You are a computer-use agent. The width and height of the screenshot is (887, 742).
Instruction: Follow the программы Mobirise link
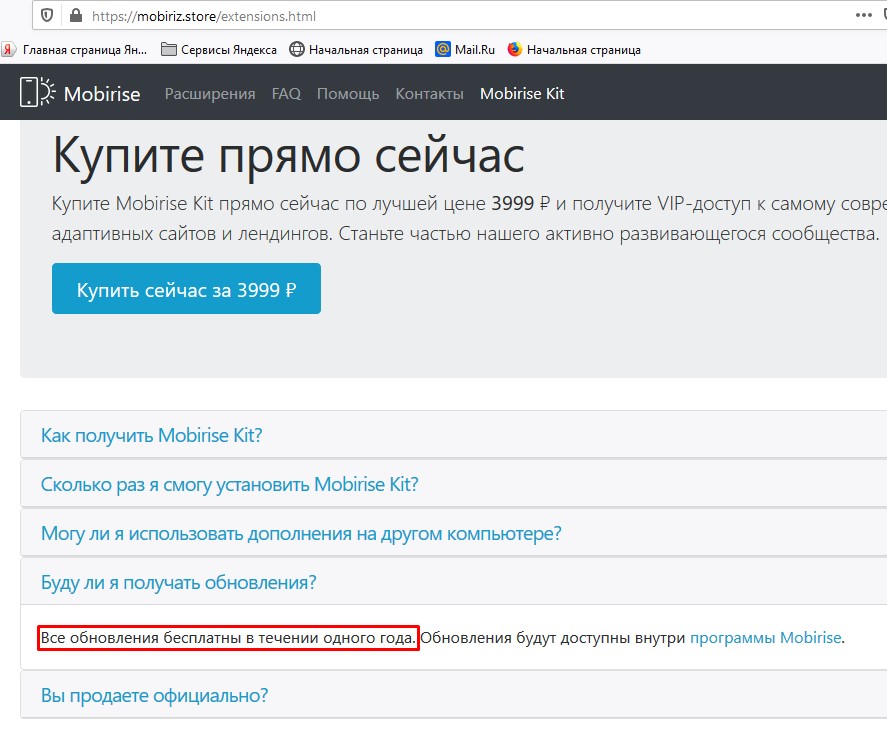click(x=765, y=638)
